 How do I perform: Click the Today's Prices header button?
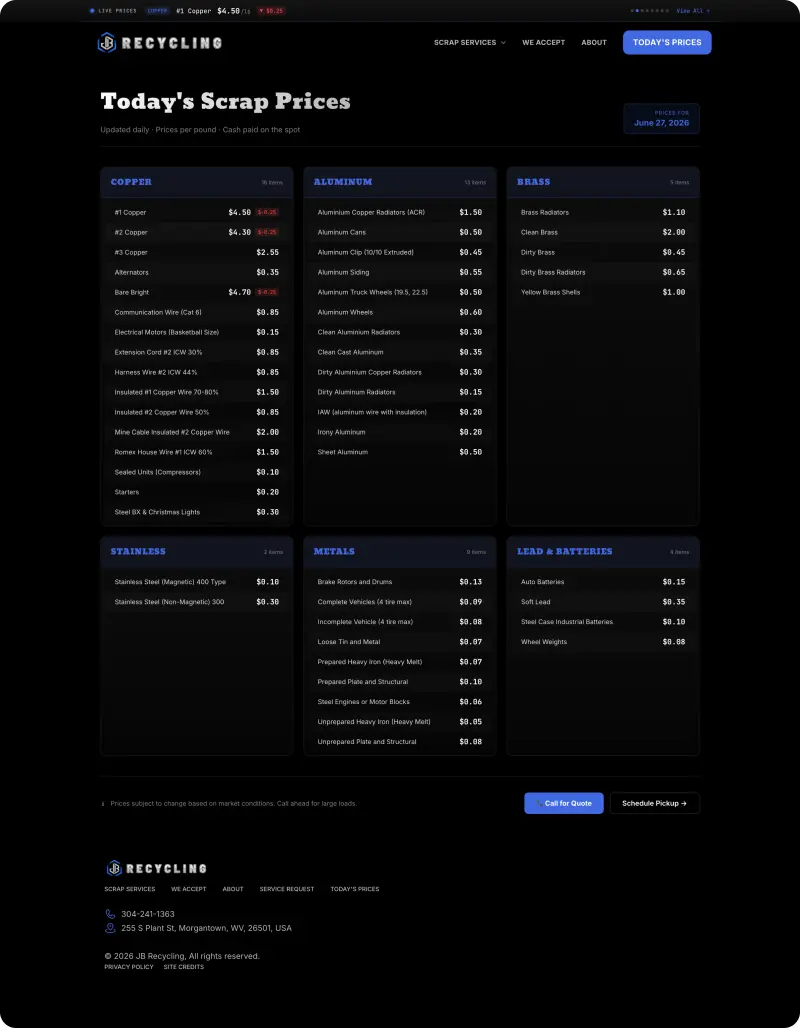[667, 43]
